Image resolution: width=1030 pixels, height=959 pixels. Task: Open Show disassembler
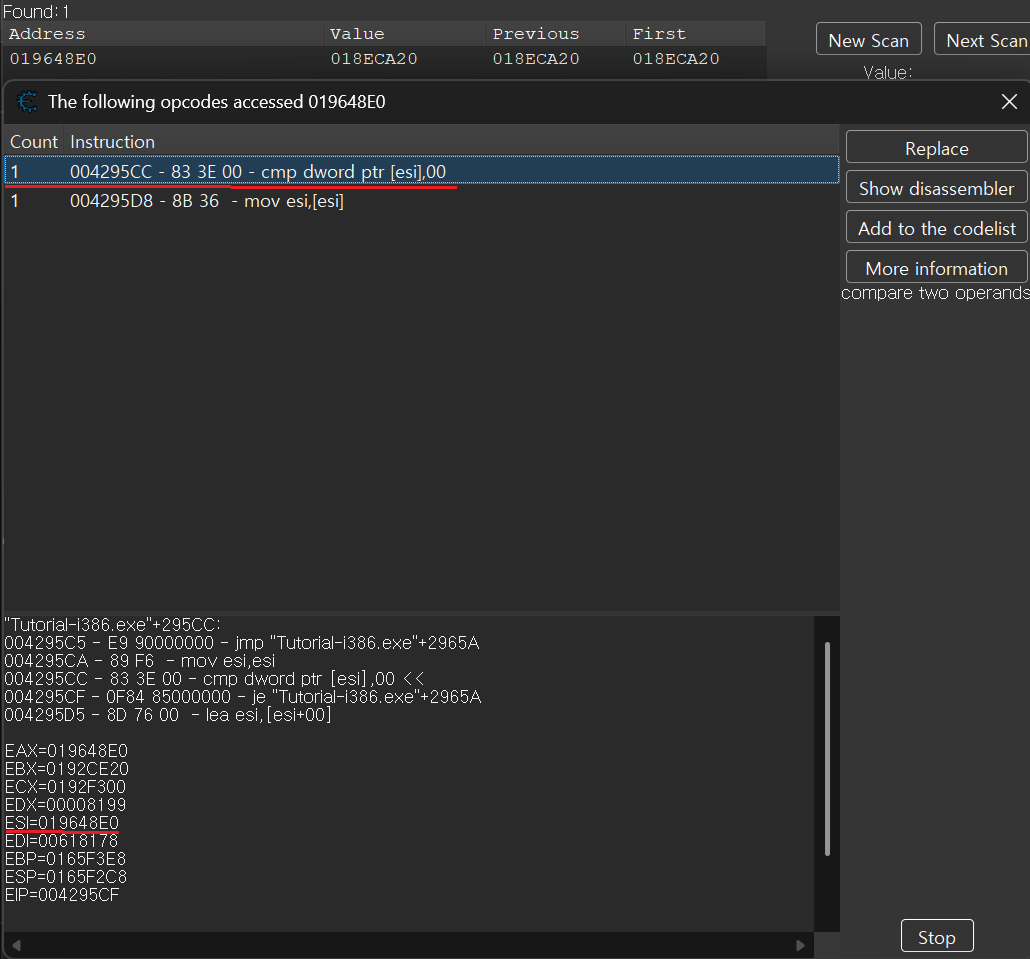coord(936,188)
